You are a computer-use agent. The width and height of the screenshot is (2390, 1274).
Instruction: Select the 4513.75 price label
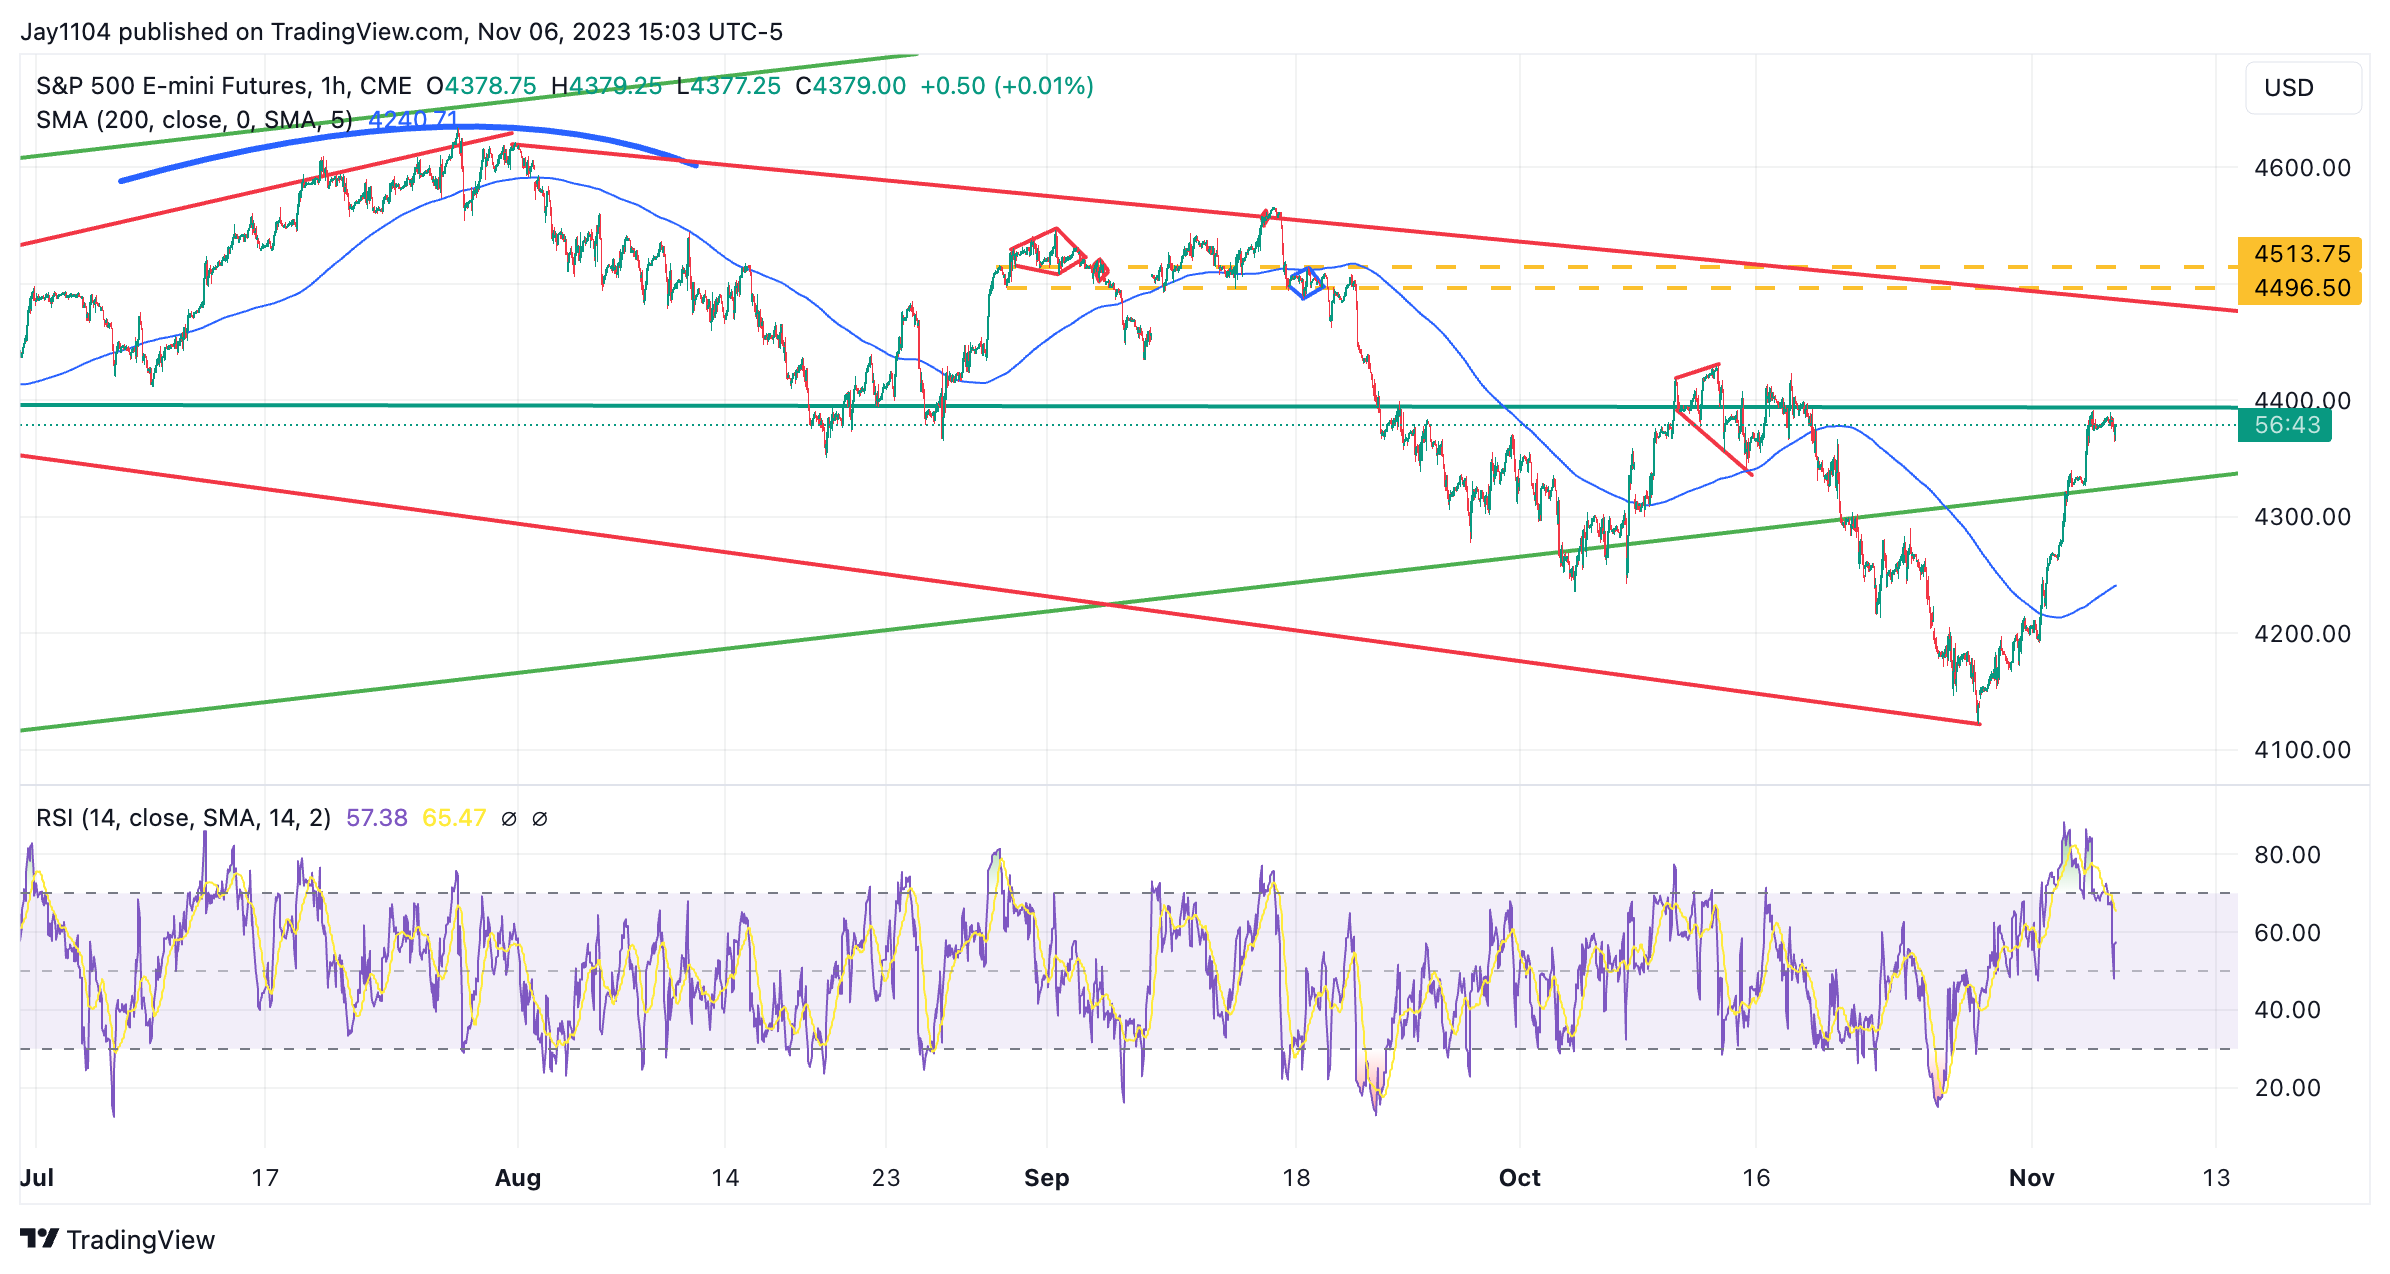[2301, 254]
